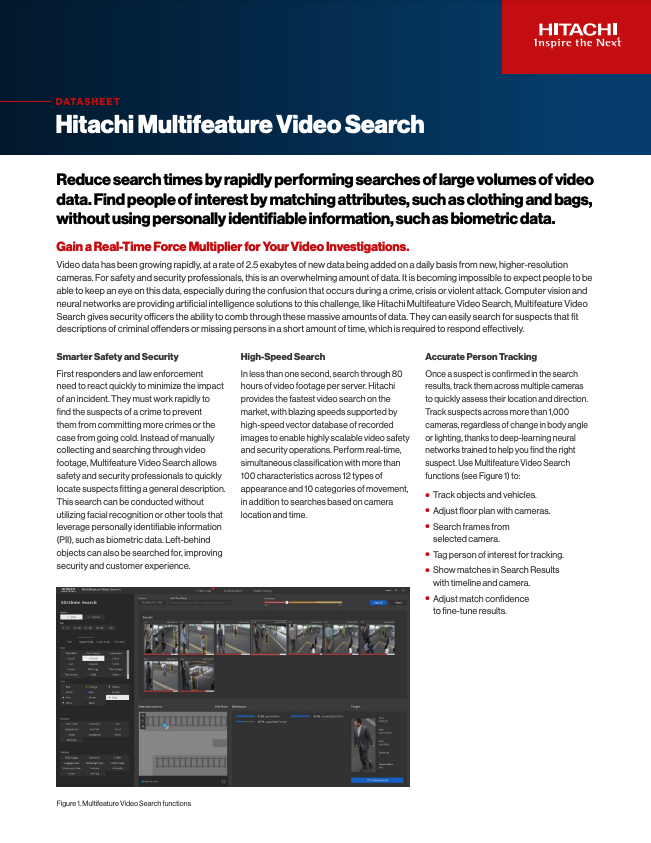Click the Reset button
This screenshot has width=651, height=843.
click(x=397, y=602)
